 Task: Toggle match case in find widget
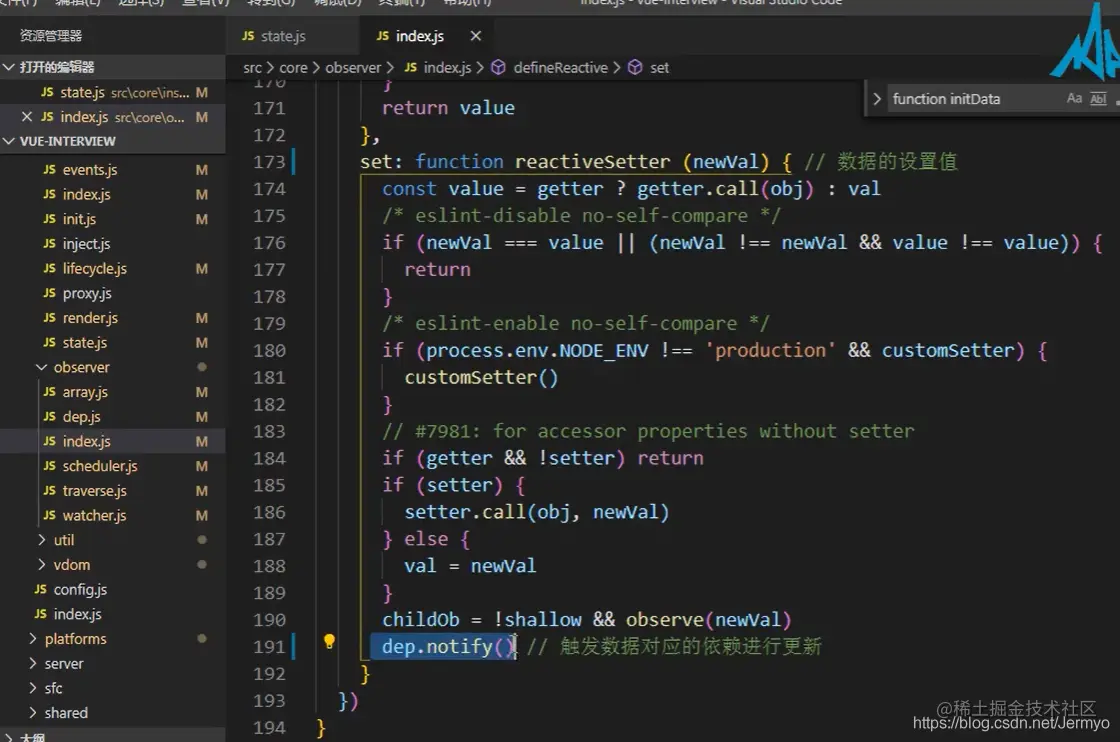[1074, 99]
